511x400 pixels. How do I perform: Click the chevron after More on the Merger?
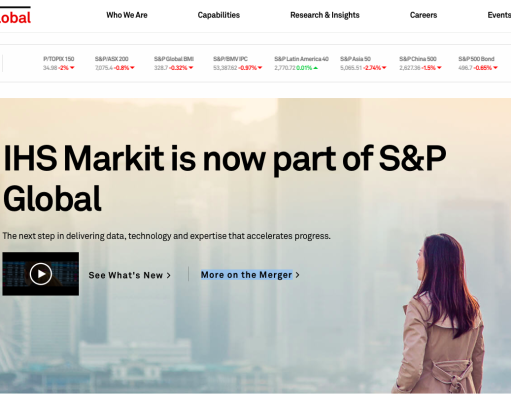pyautogui.click(x=297, y=275)
